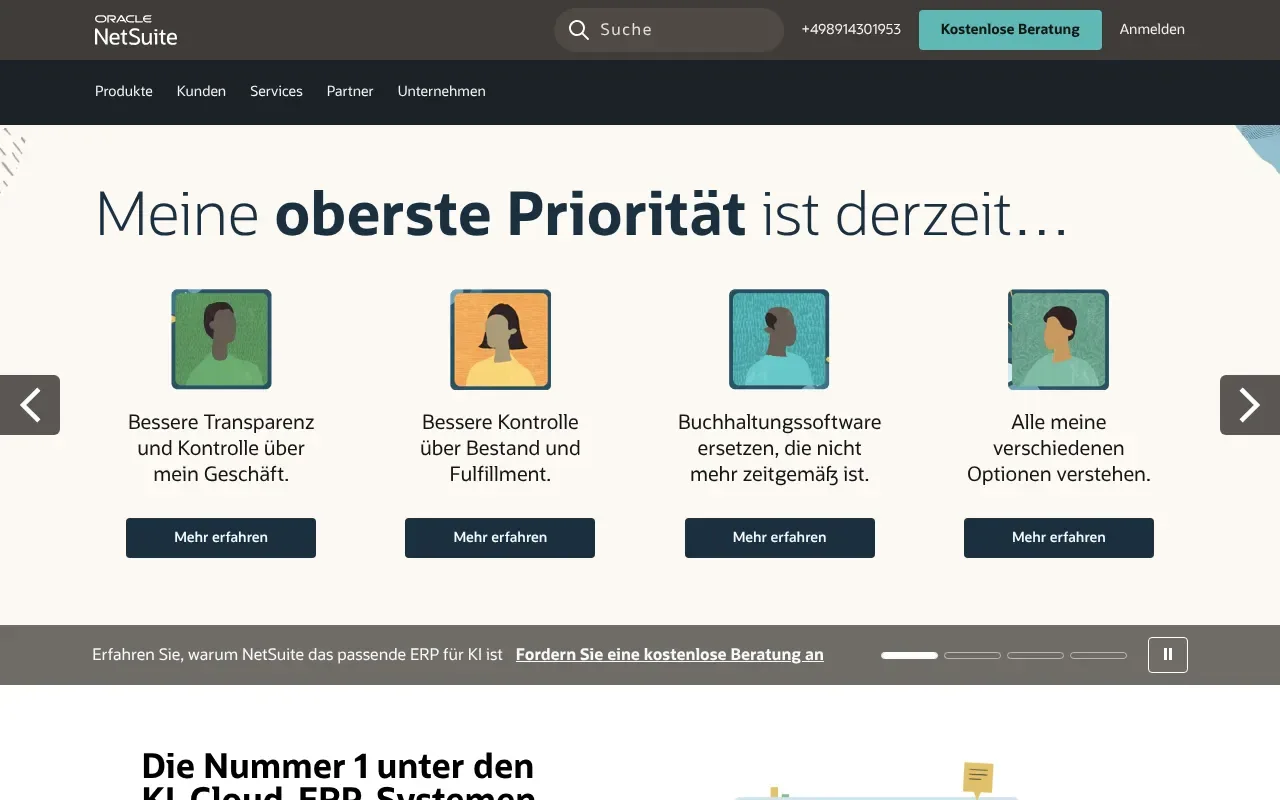Select the second carousel progress indicator

[972, 655]
